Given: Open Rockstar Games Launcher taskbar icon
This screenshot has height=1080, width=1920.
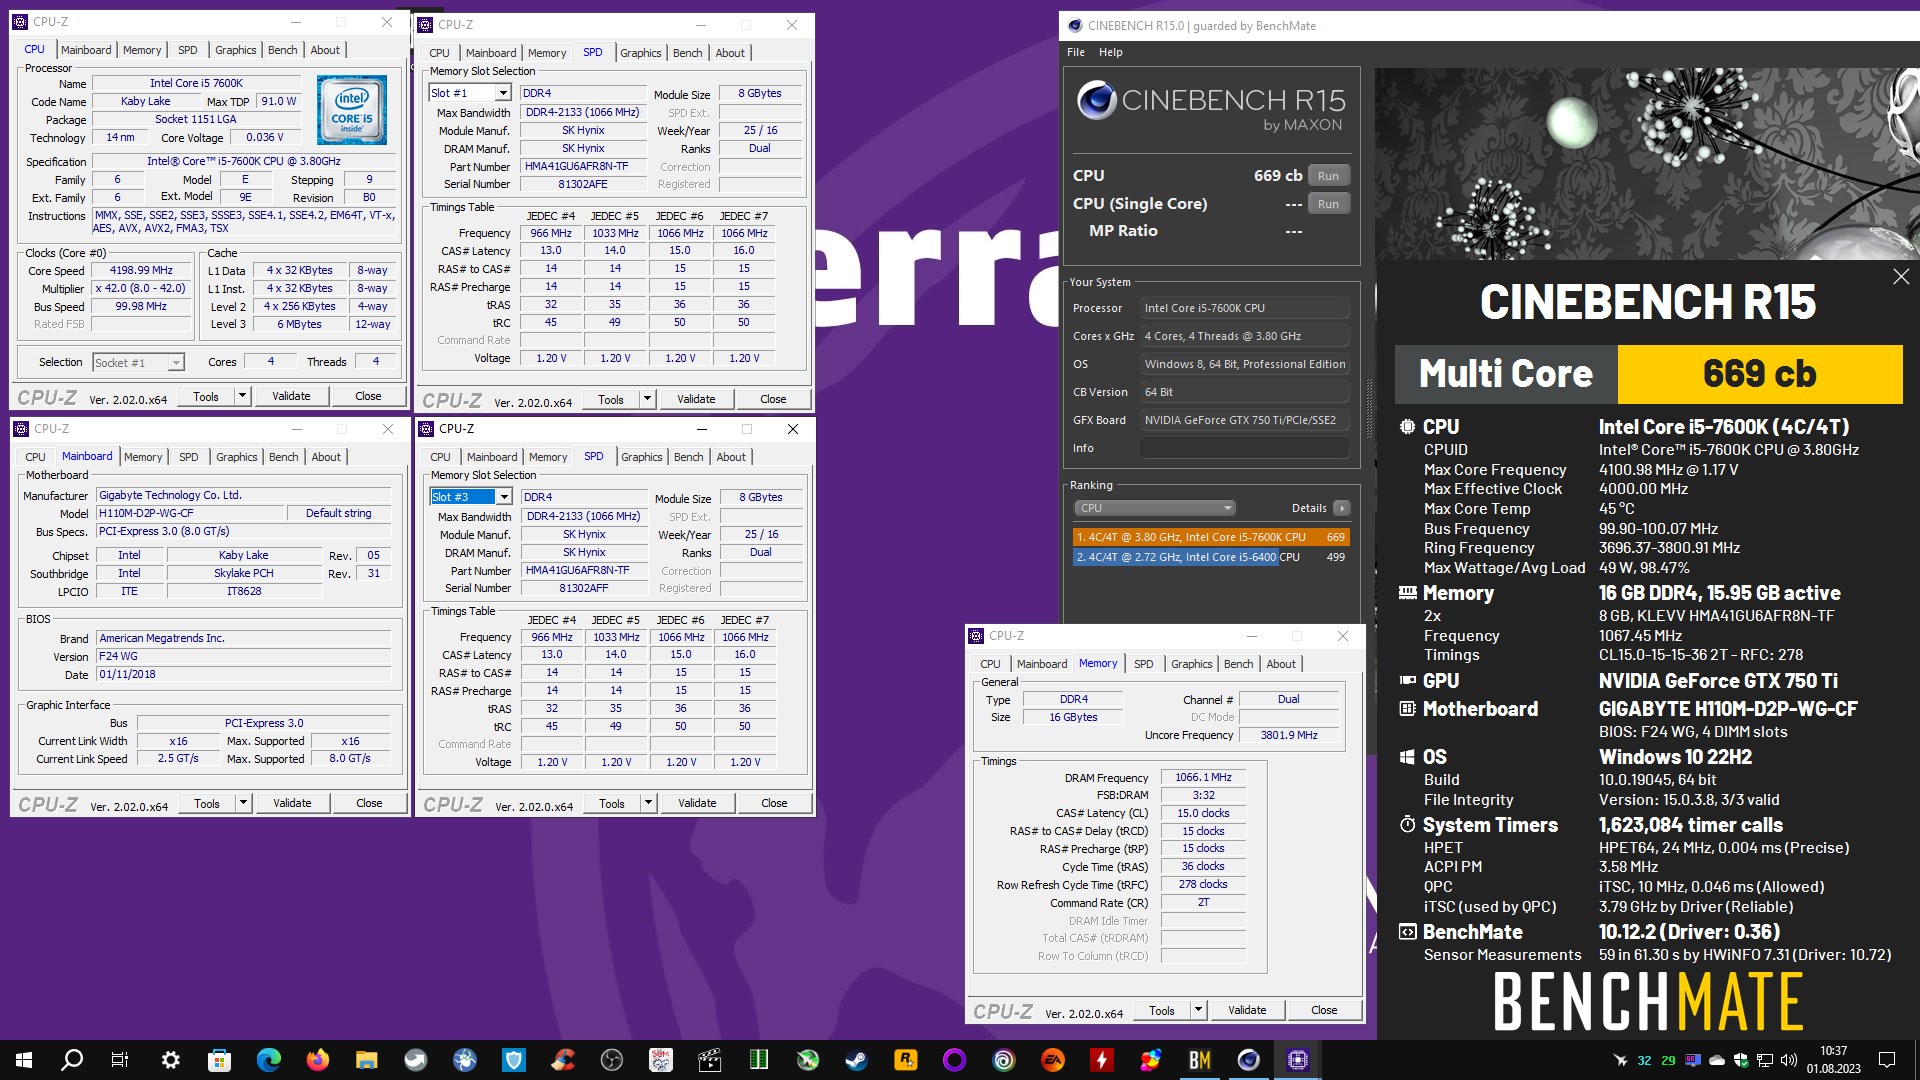Looking at the screenshot, I should [x=906, y=1060].
